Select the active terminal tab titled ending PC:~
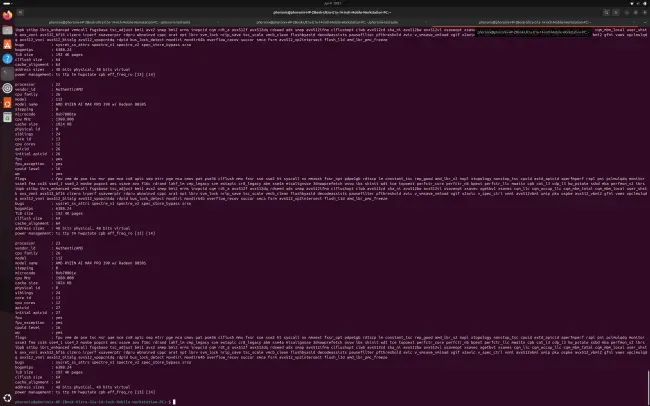This screenshot has height=406, width=650. click(535, 22)
